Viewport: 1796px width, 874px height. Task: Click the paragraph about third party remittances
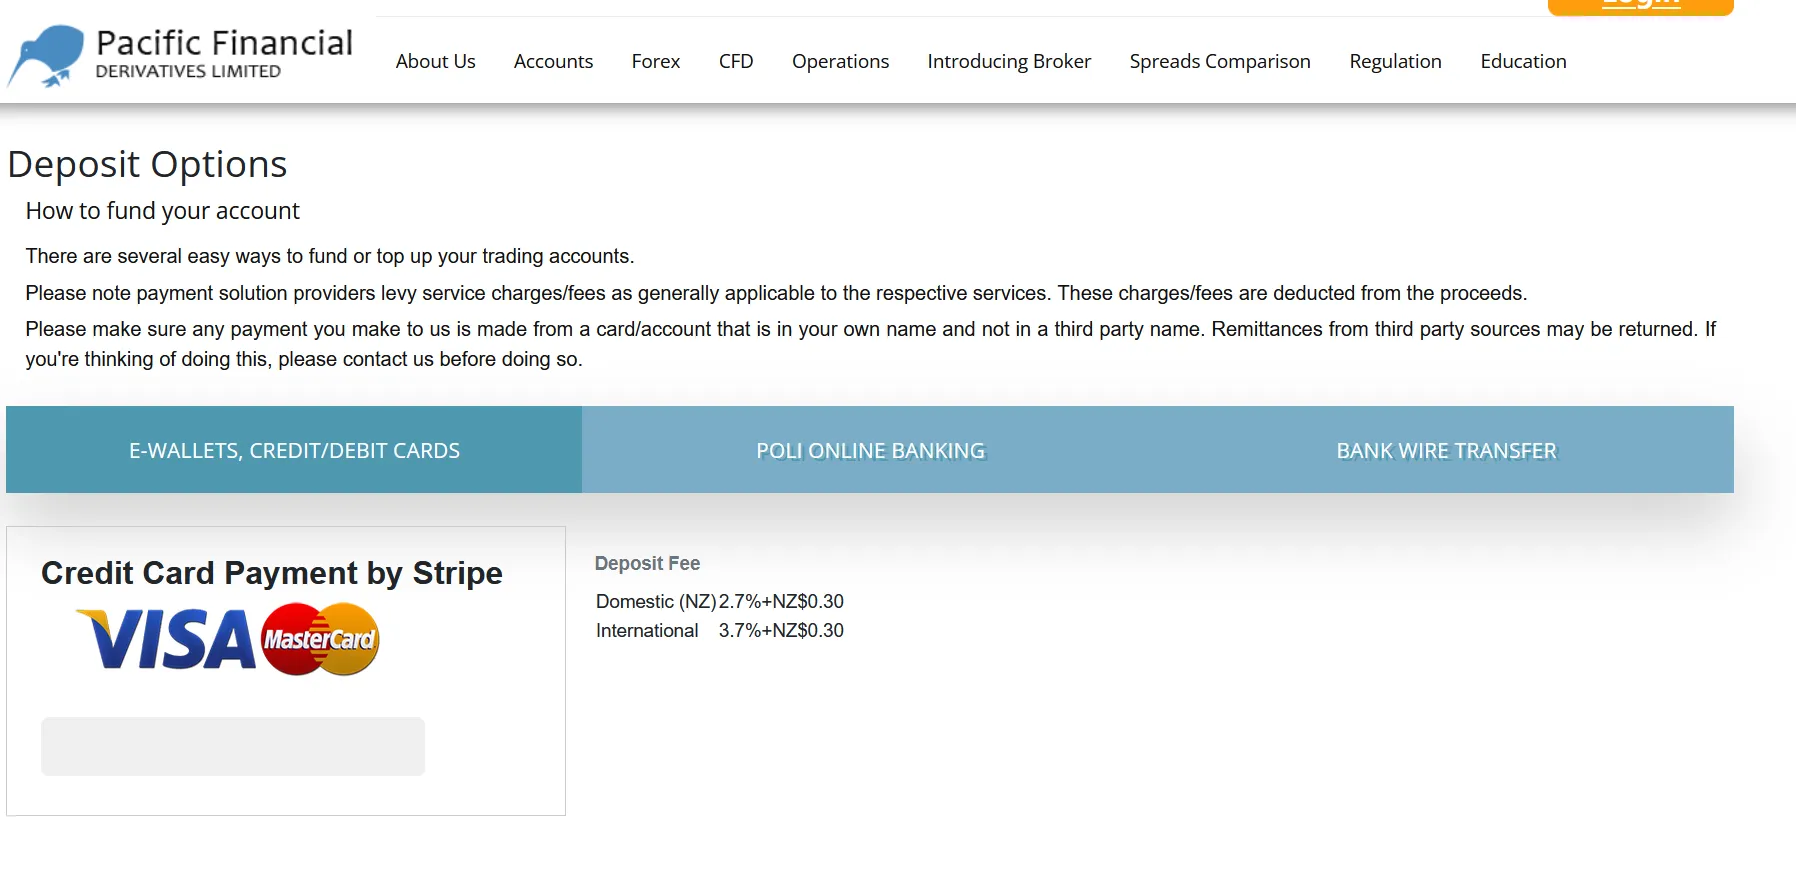870,344
